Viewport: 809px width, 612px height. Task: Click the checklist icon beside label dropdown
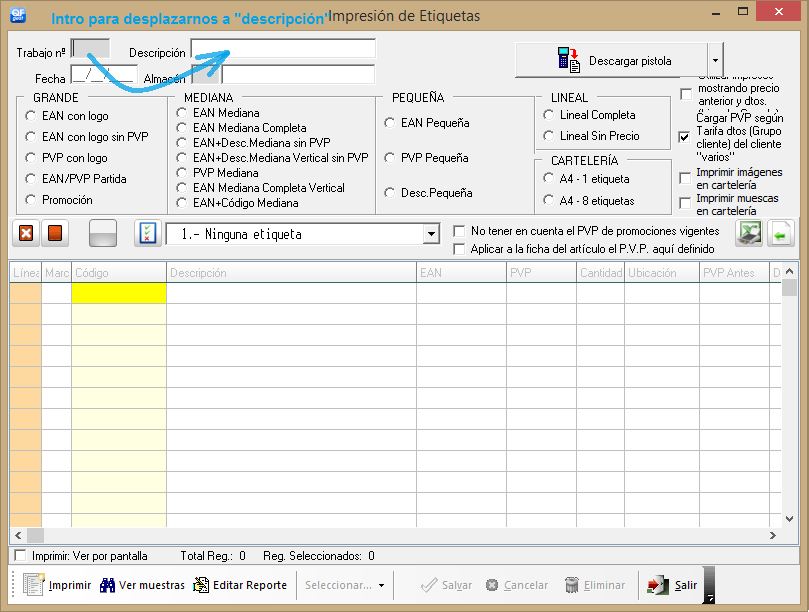tap(148, 233)
